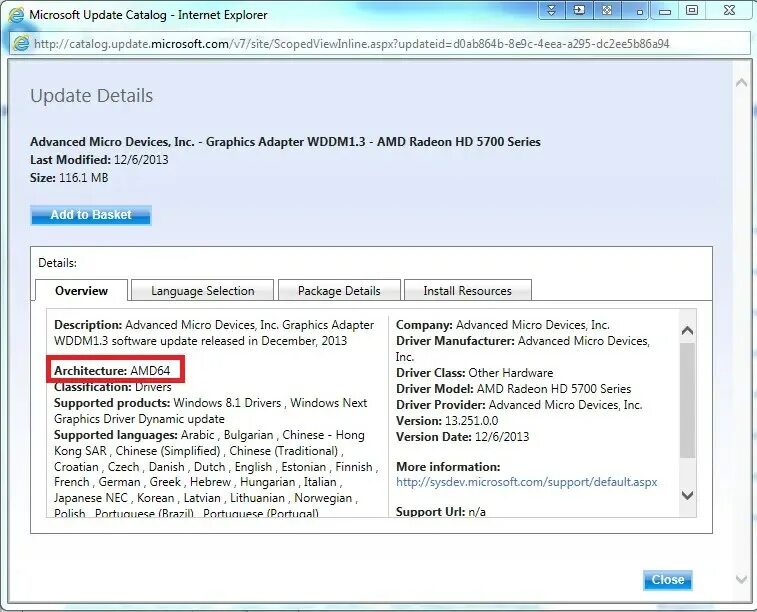Click the Driver Model text line
757x612 pixels.
point(513,389)
